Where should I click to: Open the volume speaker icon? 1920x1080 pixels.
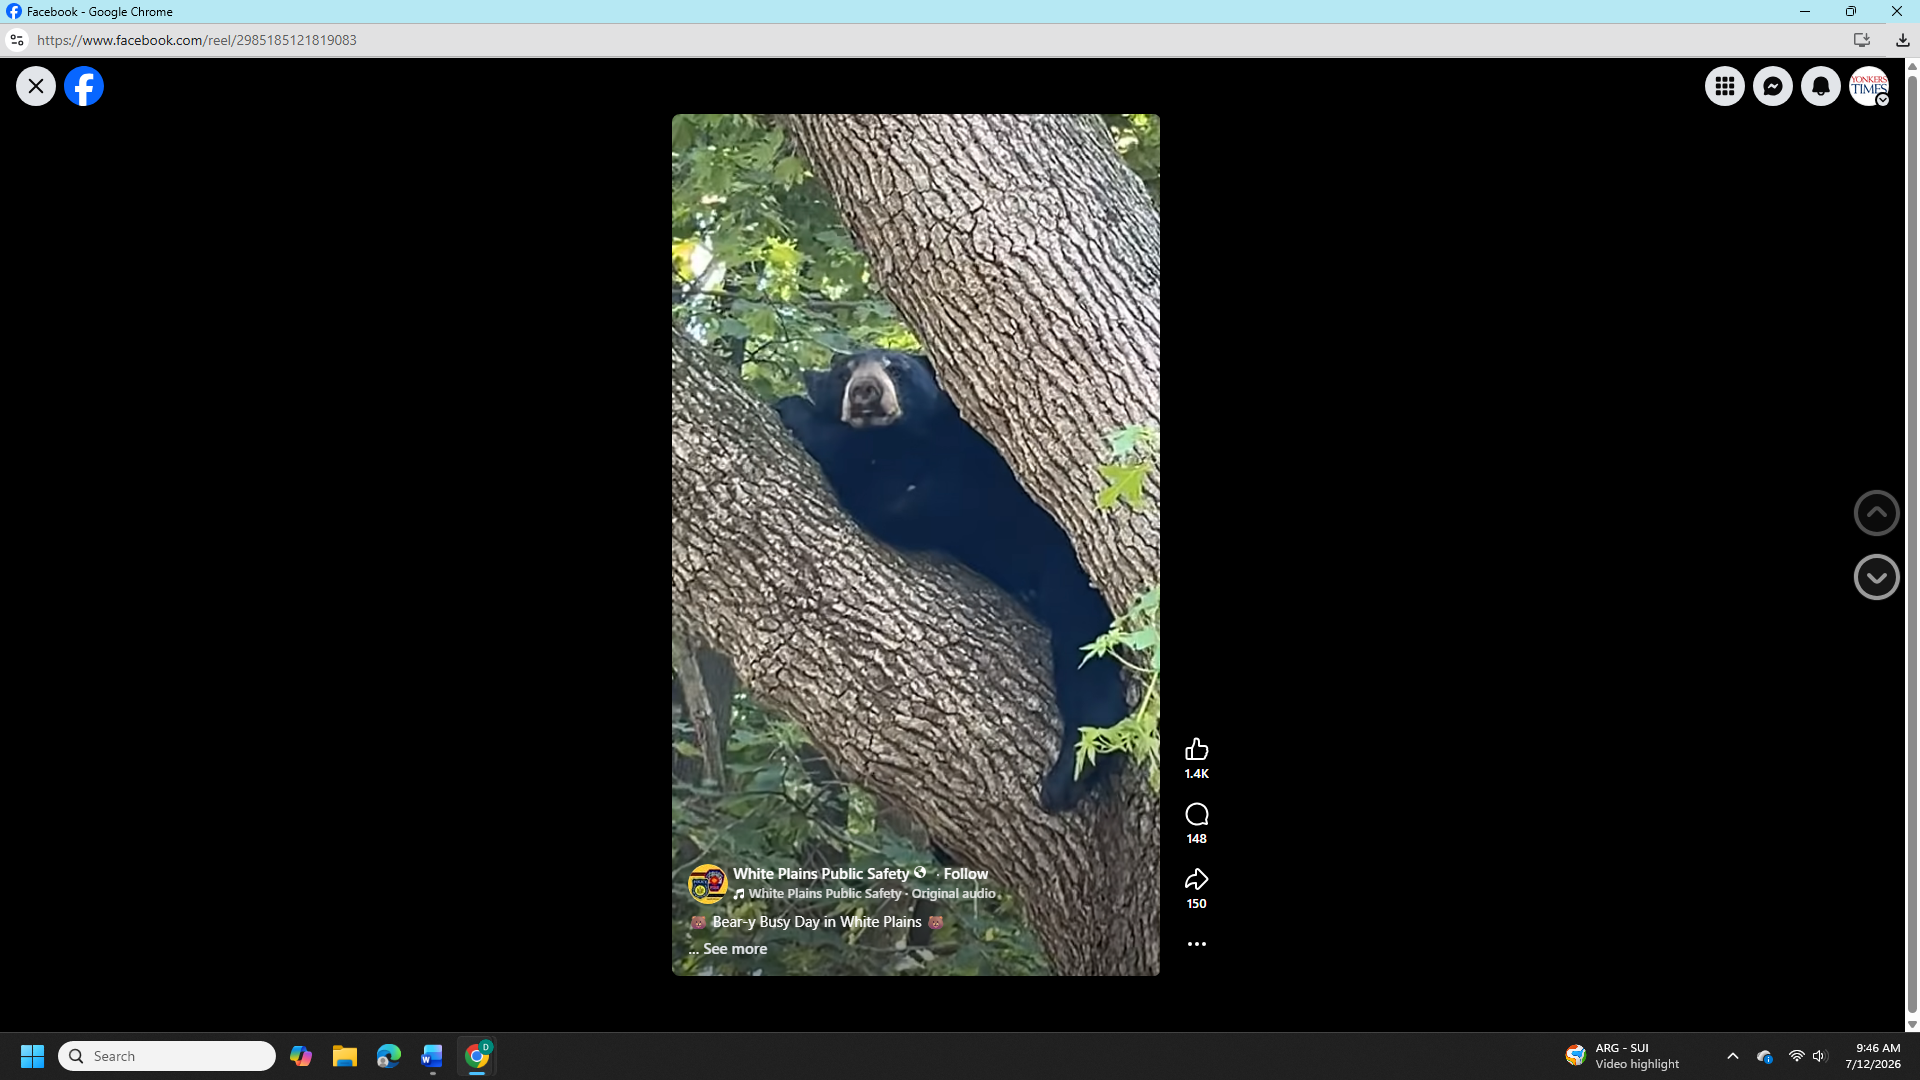pos(1820,1056)
